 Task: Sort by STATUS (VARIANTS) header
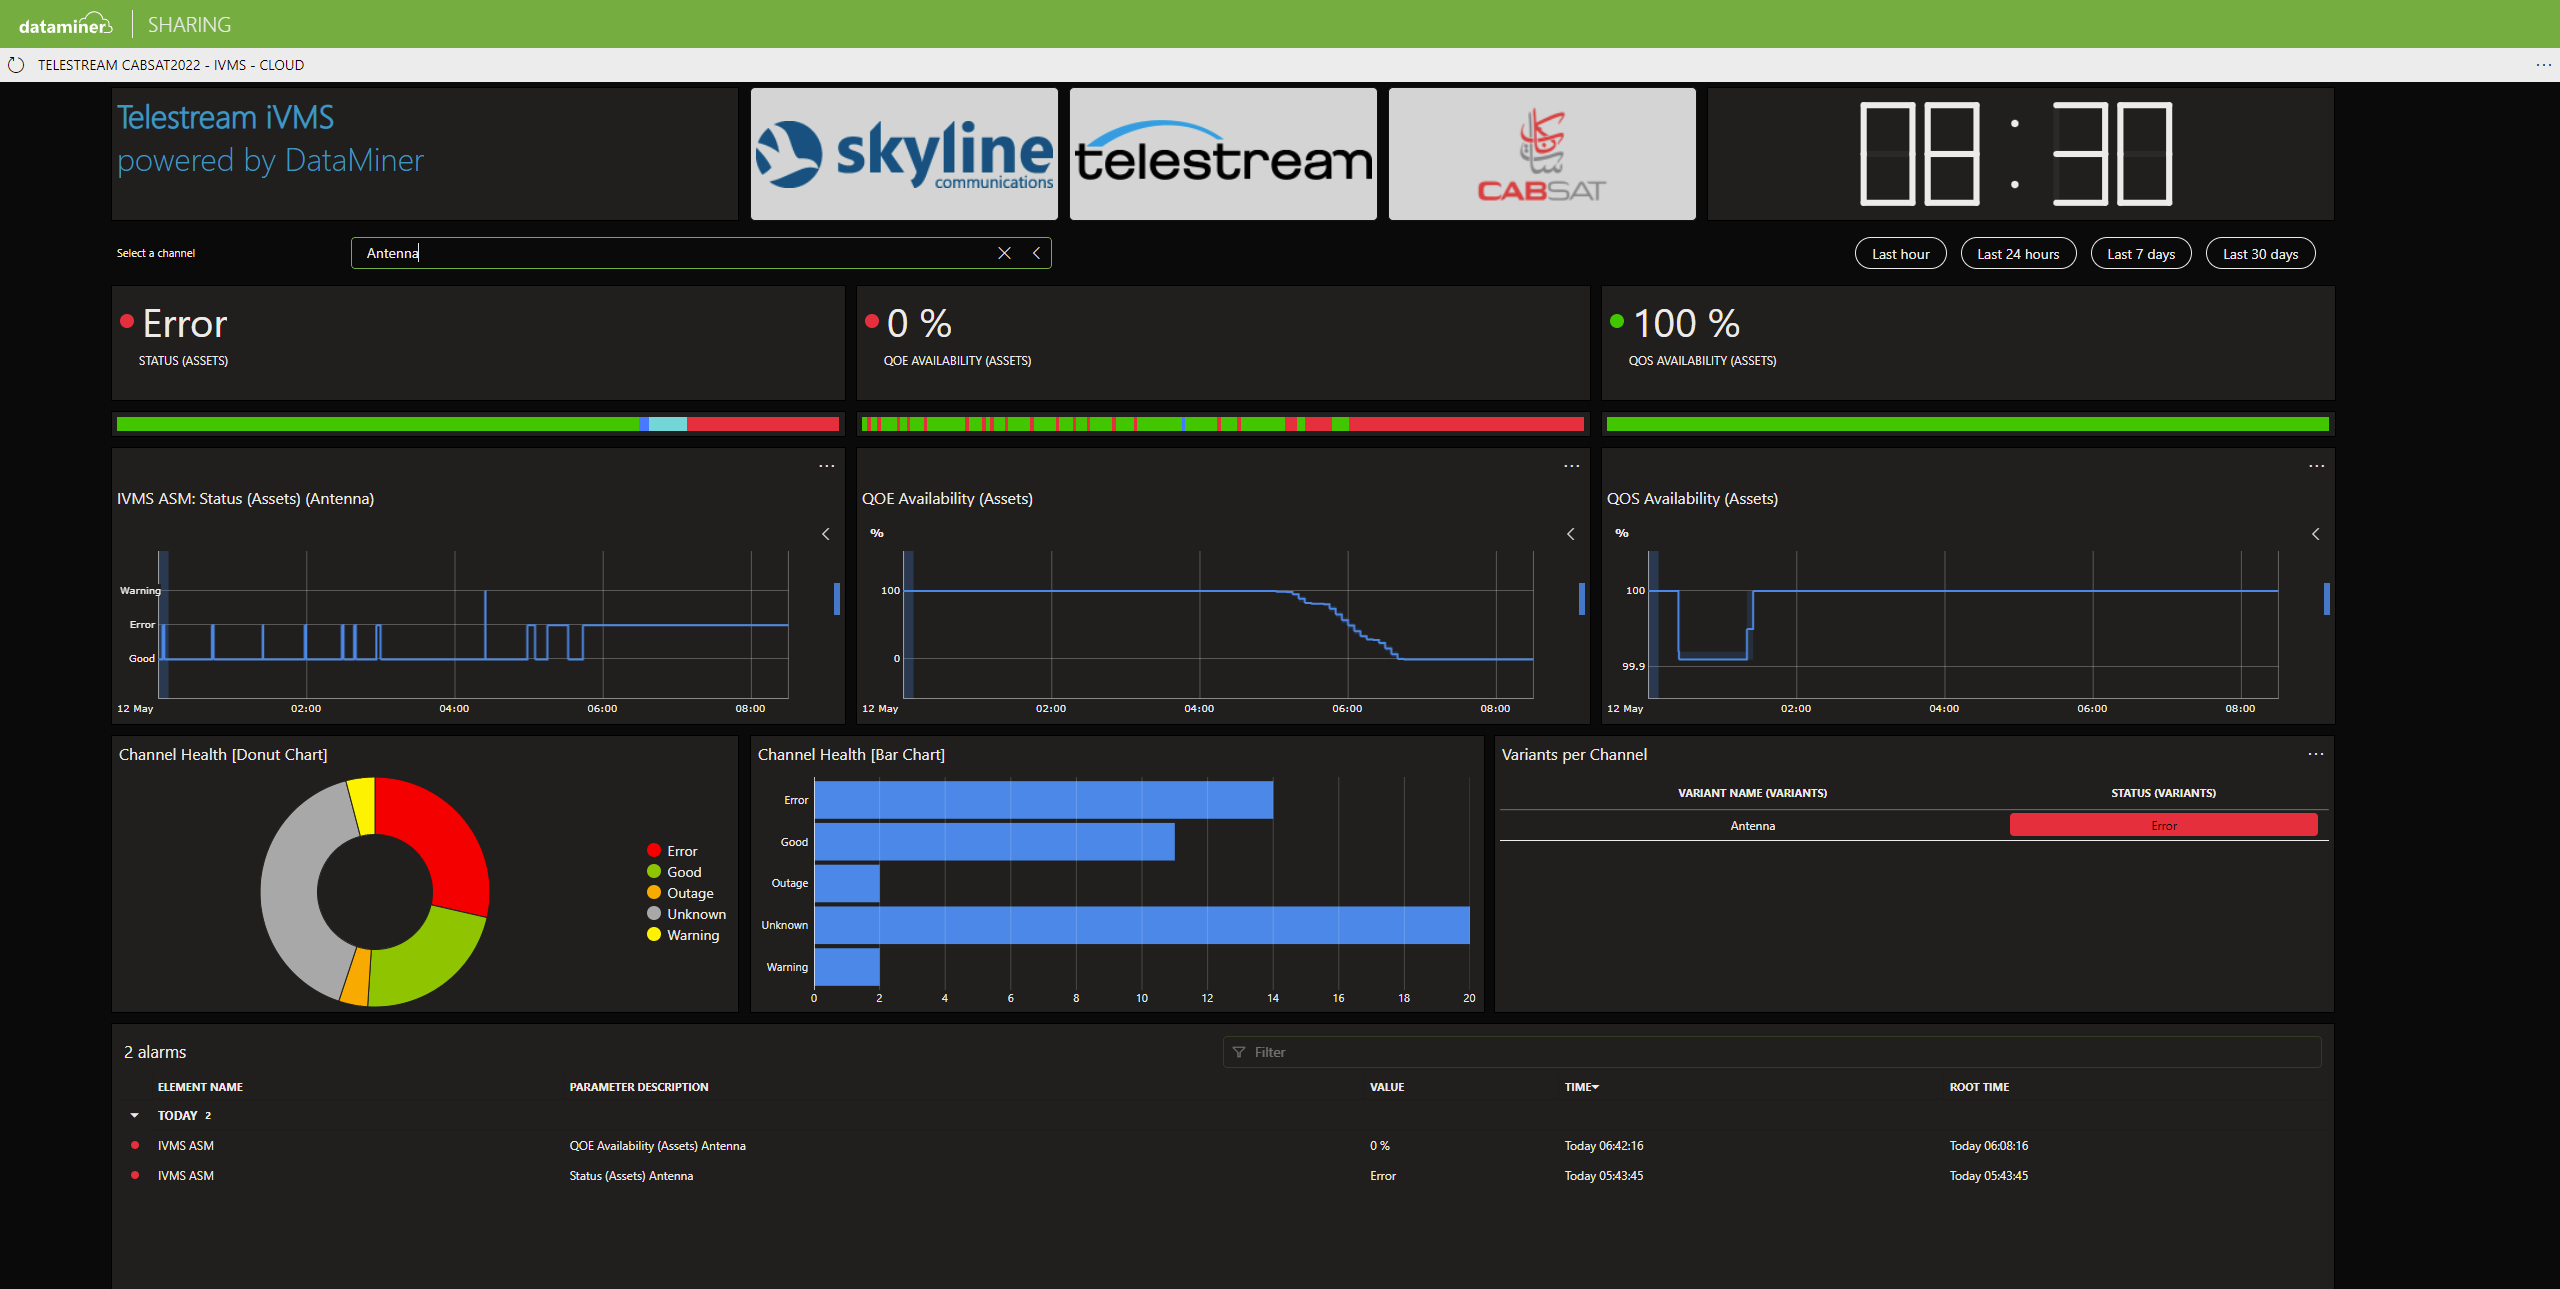[2163, 793]
